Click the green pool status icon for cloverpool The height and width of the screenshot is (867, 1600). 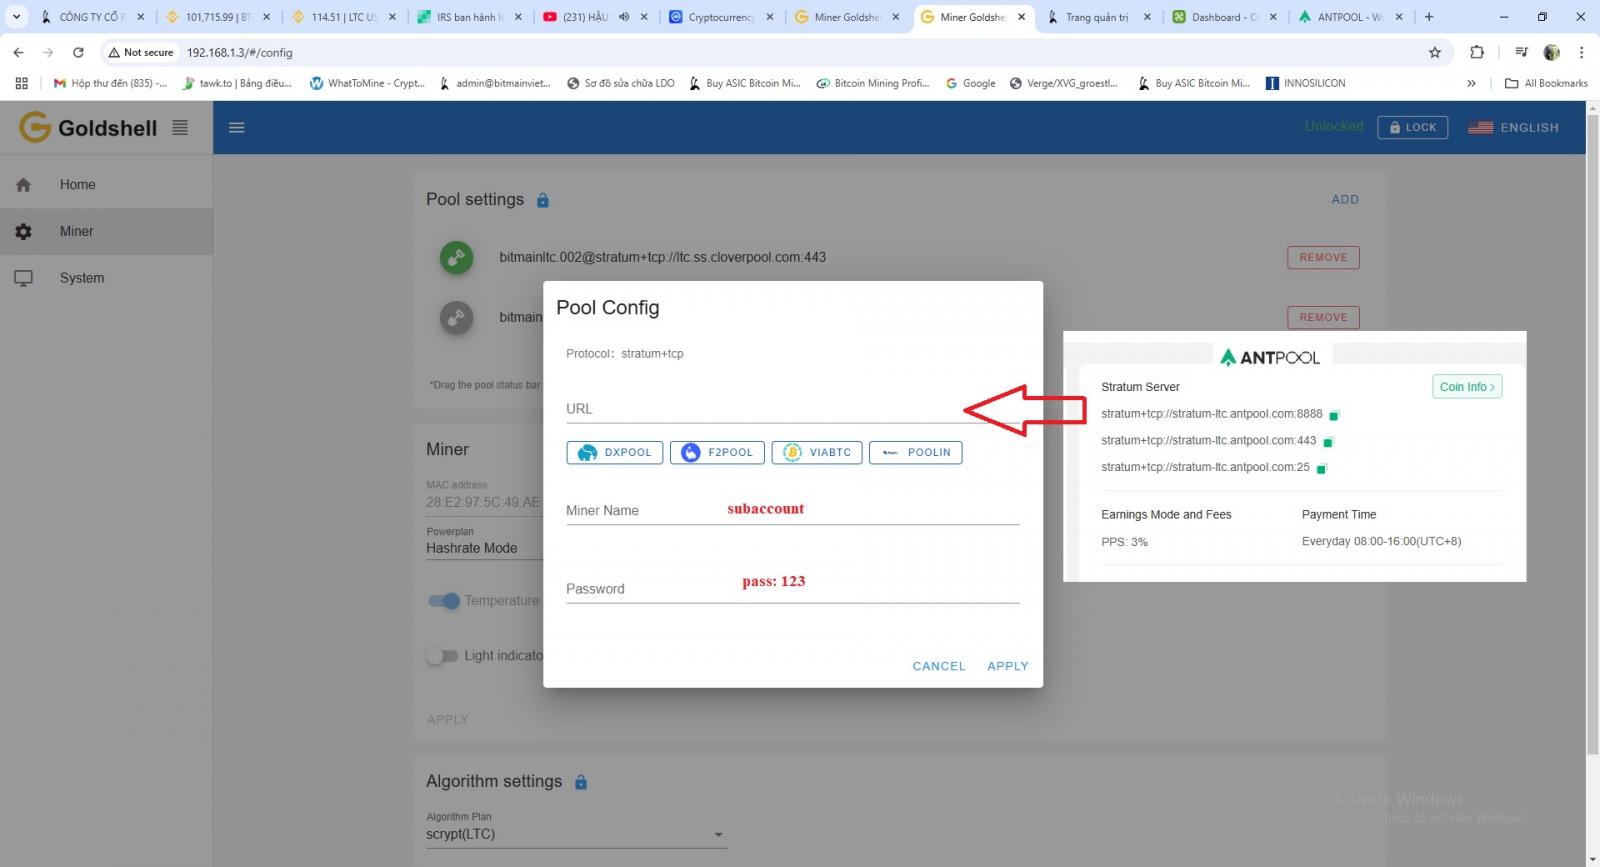[457, 257]
